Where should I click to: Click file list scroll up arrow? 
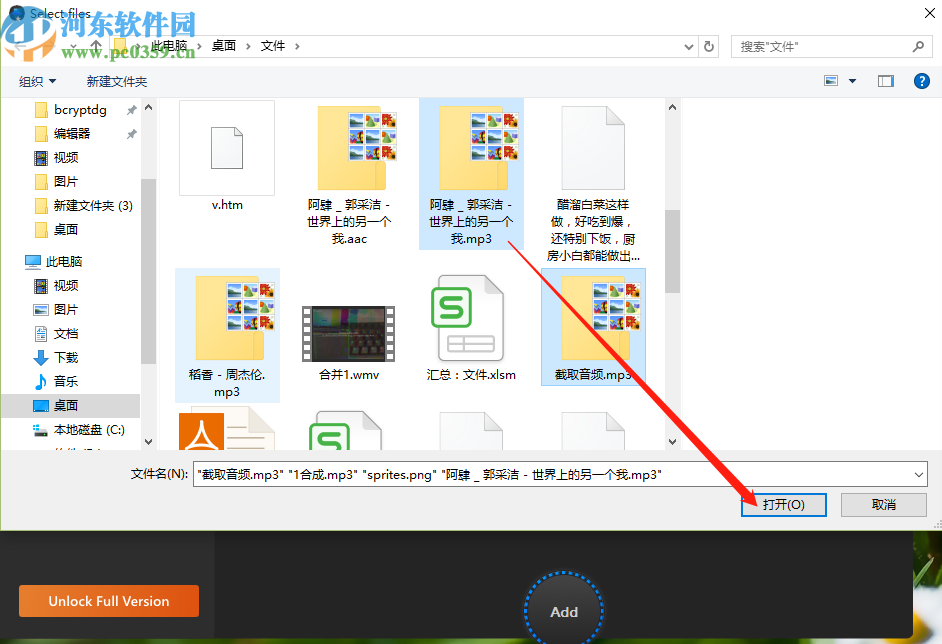point(672,108)
